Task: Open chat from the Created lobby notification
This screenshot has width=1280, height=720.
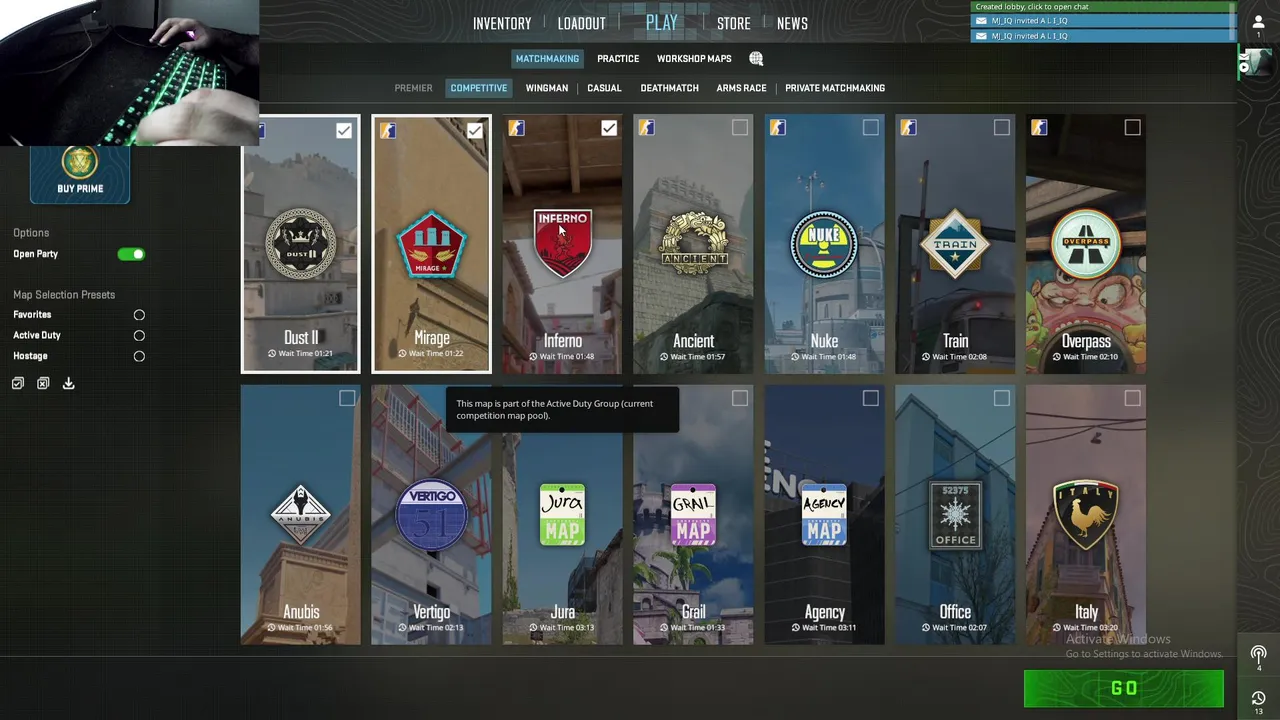Action: pos(1104,7)
